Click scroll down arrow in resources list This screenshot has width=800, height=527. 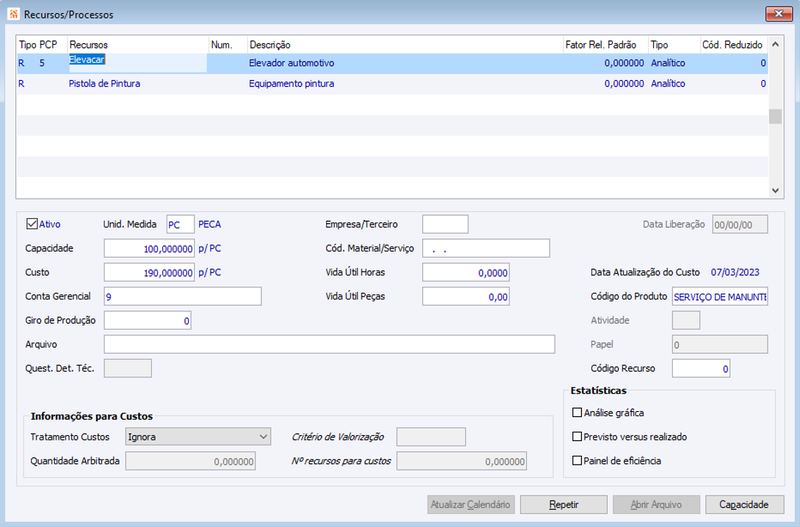tap(775, 190)
